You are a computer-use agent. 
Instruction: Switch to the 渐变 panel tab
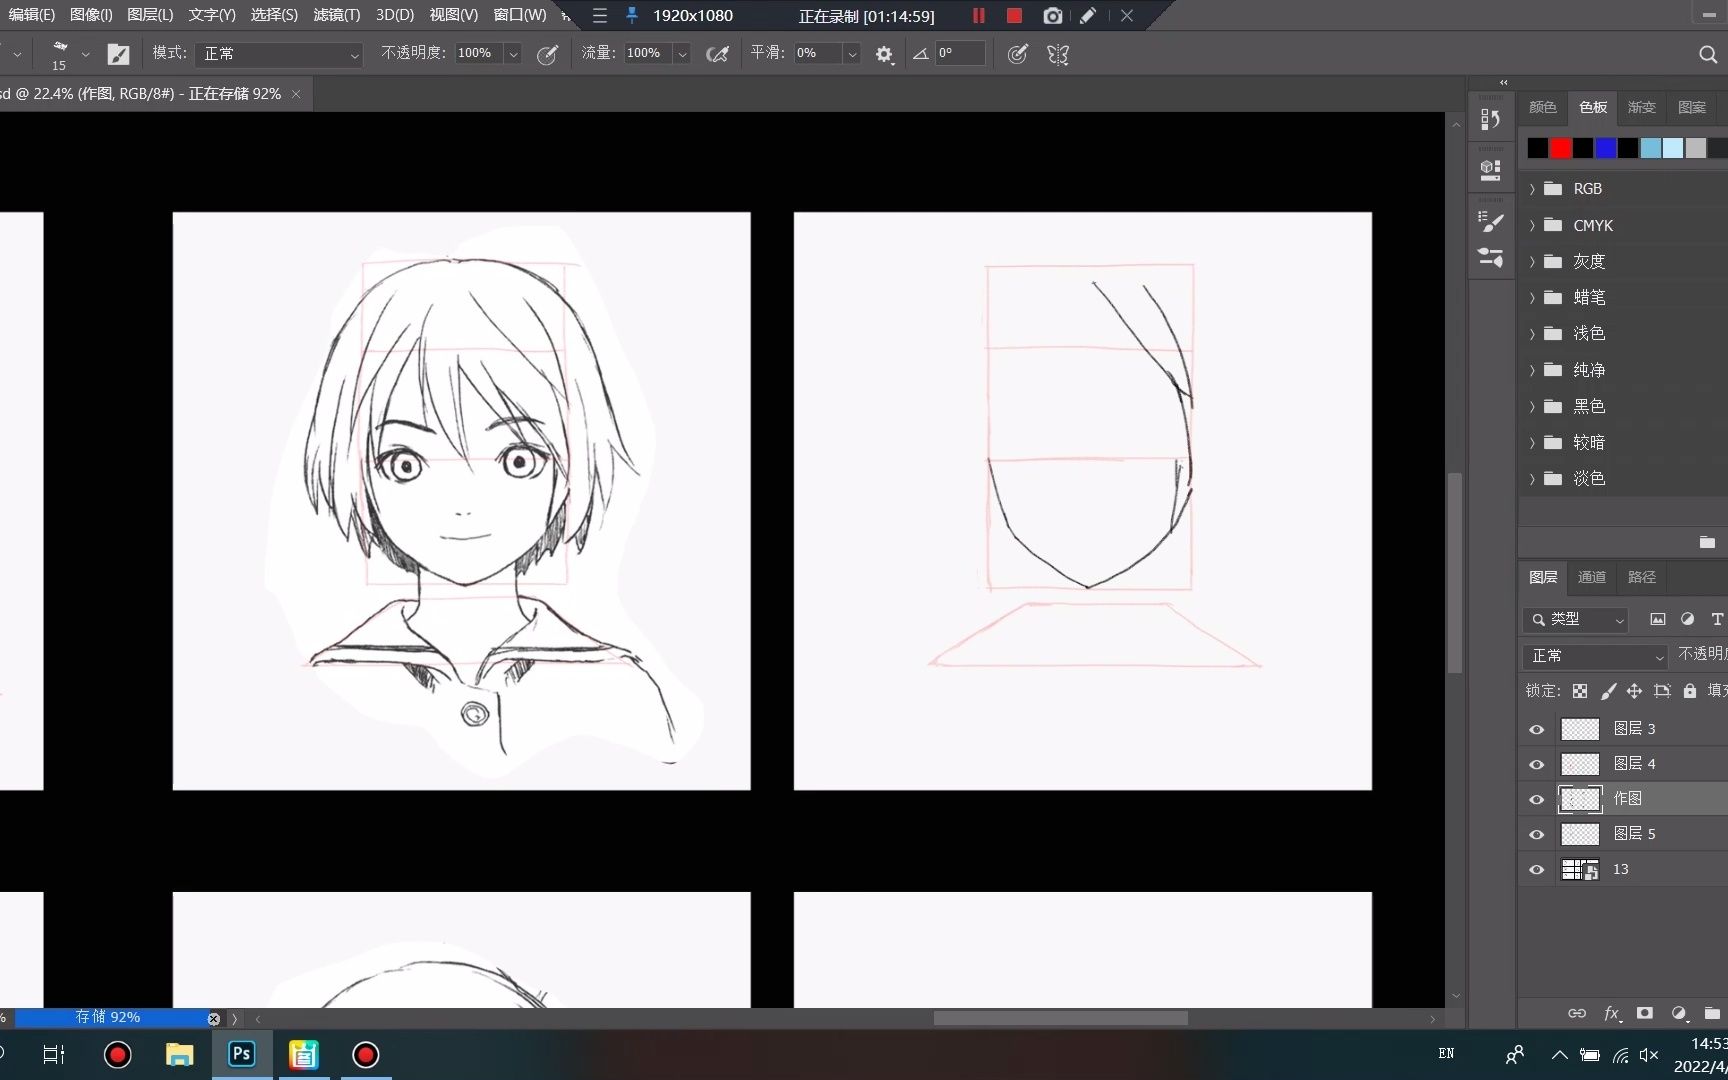pos(1641,107)
